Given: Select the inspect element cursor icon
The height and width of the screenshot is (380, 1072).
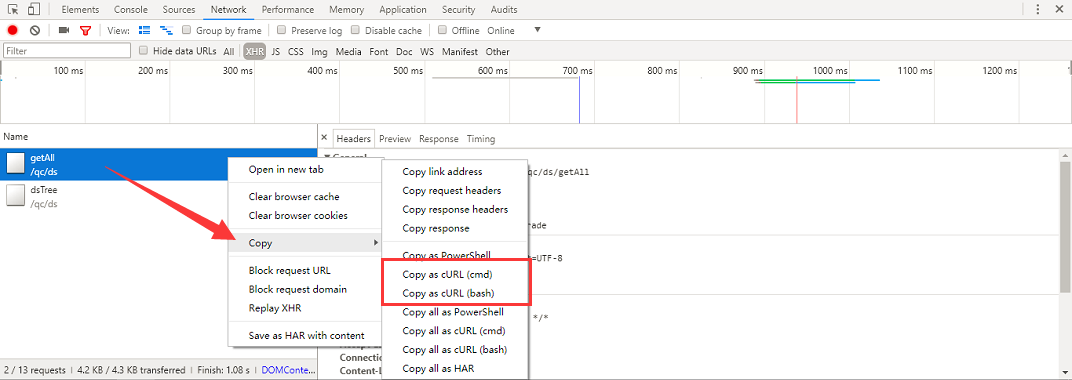Looking at the screenshot, I should coord(13,10).
